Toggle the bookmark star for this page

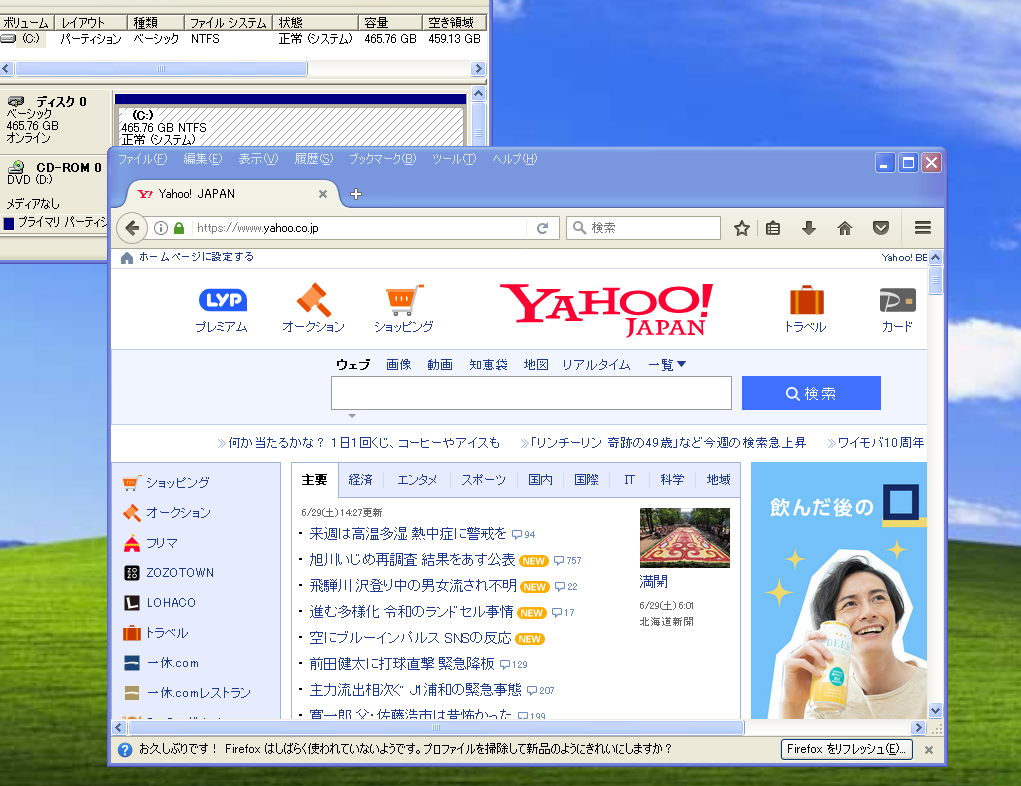(x=741, y=228)
